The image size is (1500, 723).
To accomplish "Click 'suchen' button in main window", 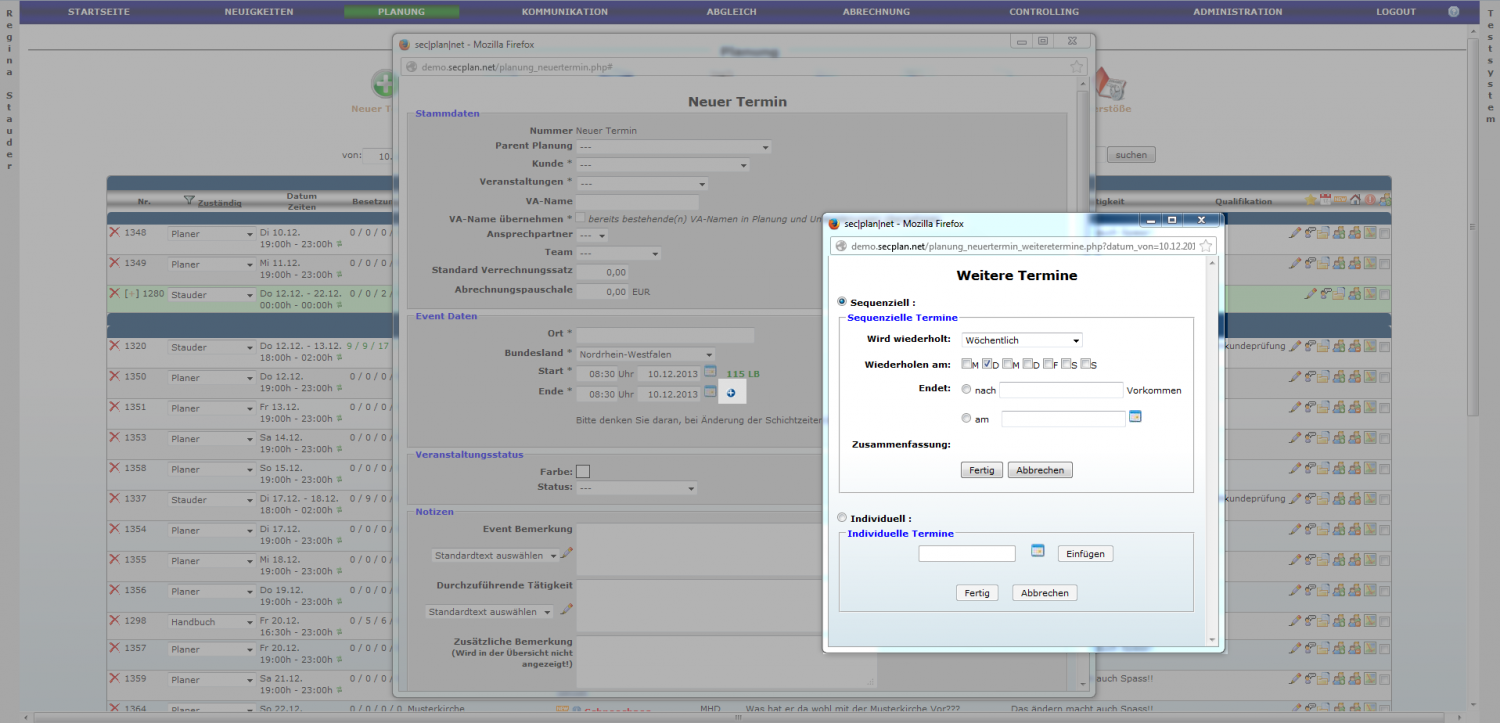I will click(1131, 155).
